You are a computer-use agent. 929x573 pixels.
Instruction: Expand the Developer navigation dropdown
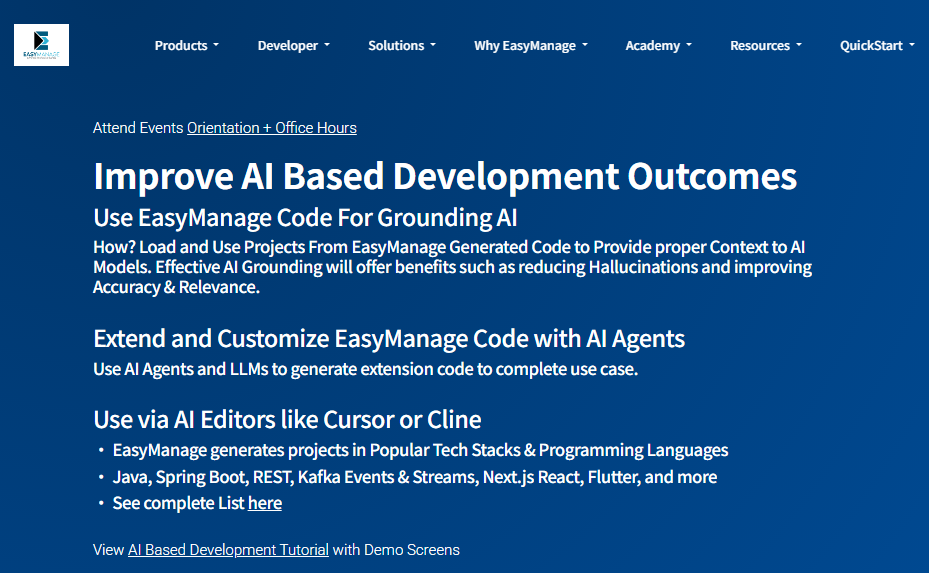[x=293, y=46]
